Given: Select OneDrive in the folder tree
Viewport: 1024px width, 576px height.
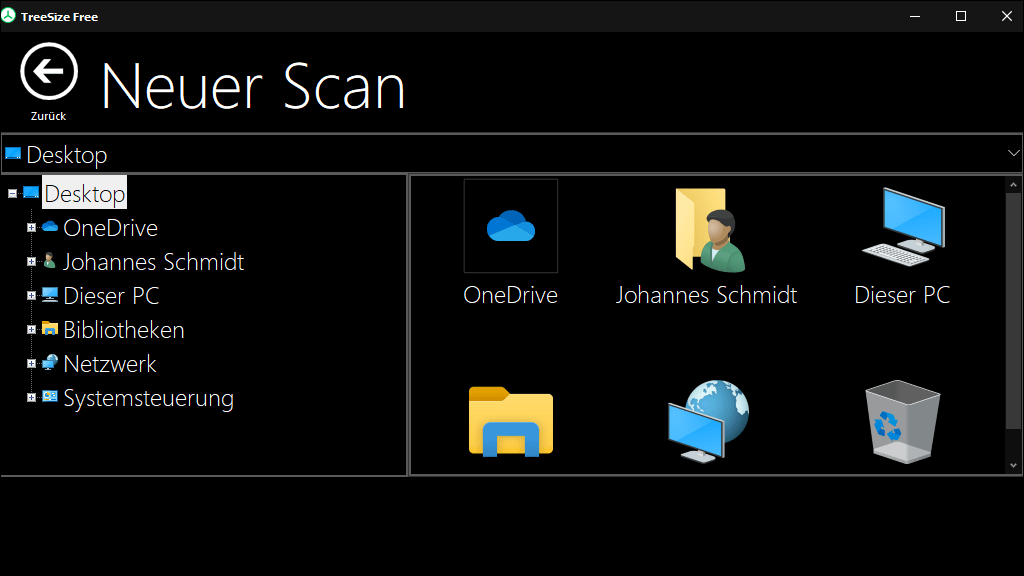Looking at the screenshot, I should tap(110, 228).
